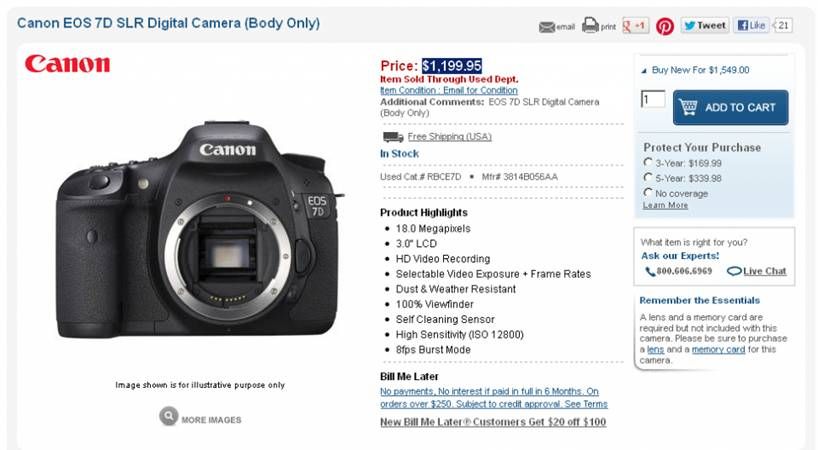The height and width of the screenshot is (450, 818).
Task: Click the Google +1 icon
Action: coord(635,25)
